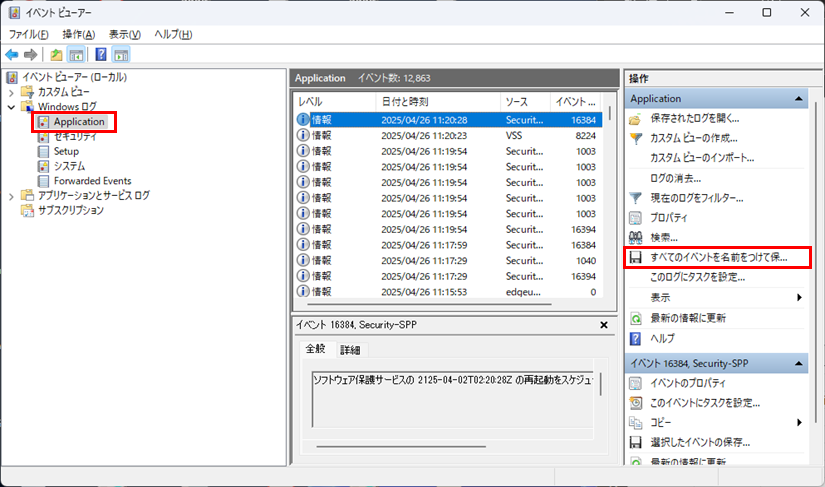Expand the コピー submenu arrow

coord(799,423)
